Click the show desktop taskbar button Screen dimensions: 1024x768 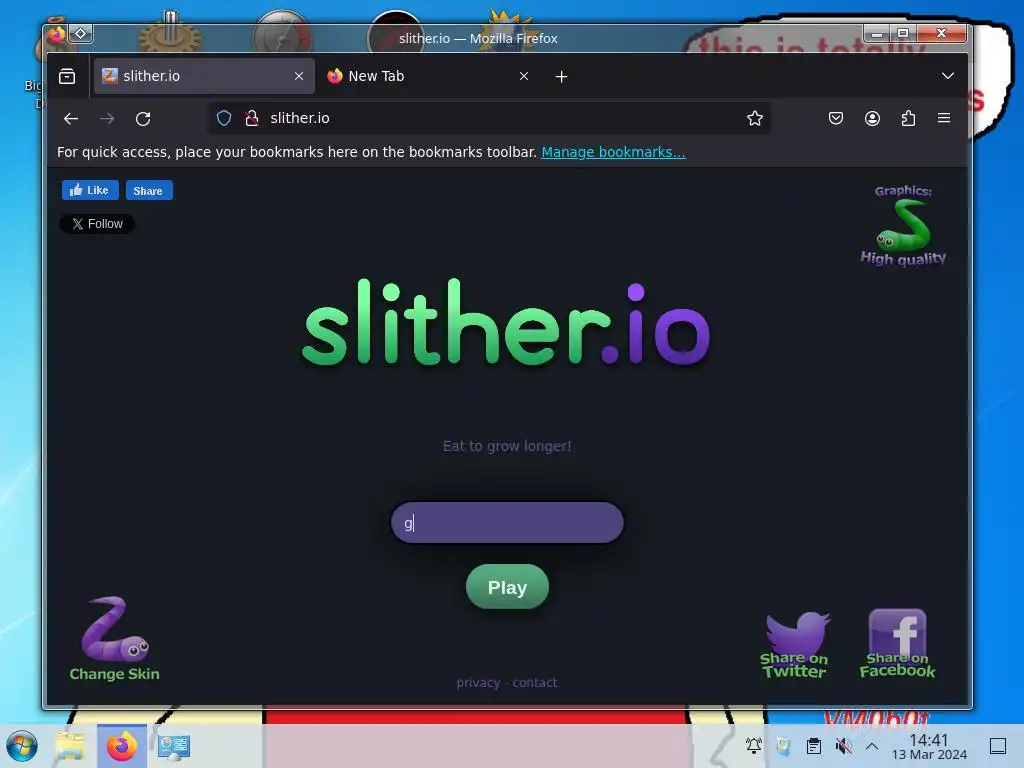point(998,745)
